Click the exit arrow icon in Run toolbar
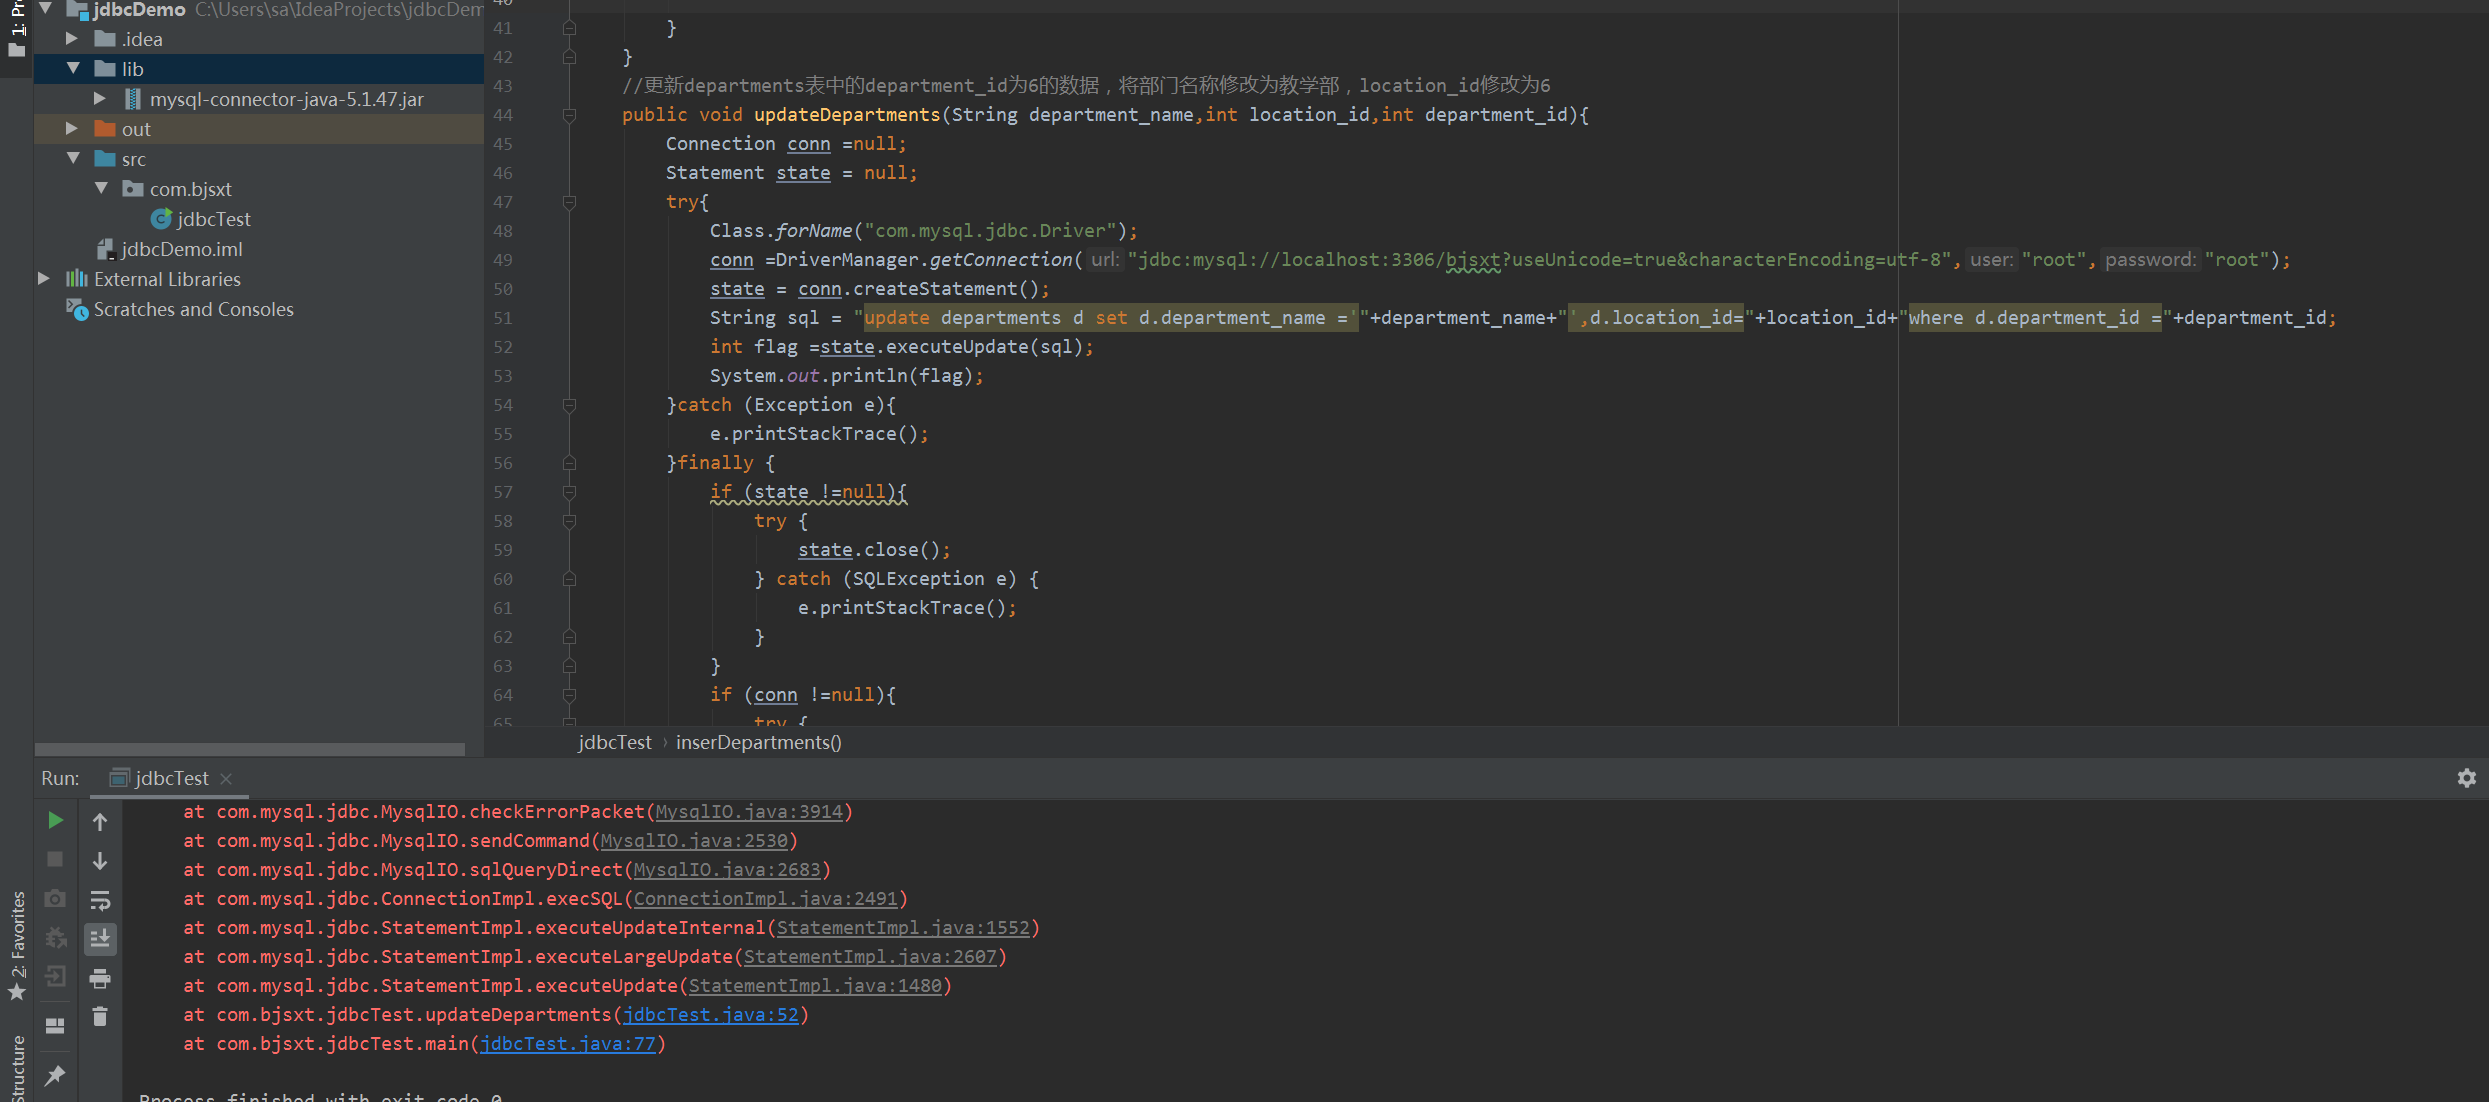This screenshot has width=2489, height=1102. pos(55,976)
